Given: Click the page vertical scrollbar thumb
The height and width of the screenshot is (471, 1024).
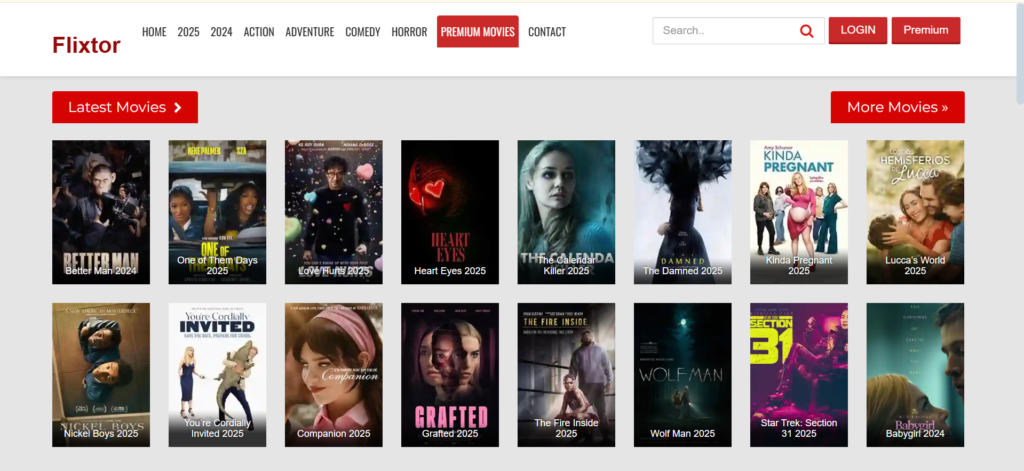Looking at the screenshot, I should click(x=1020, y=54).
